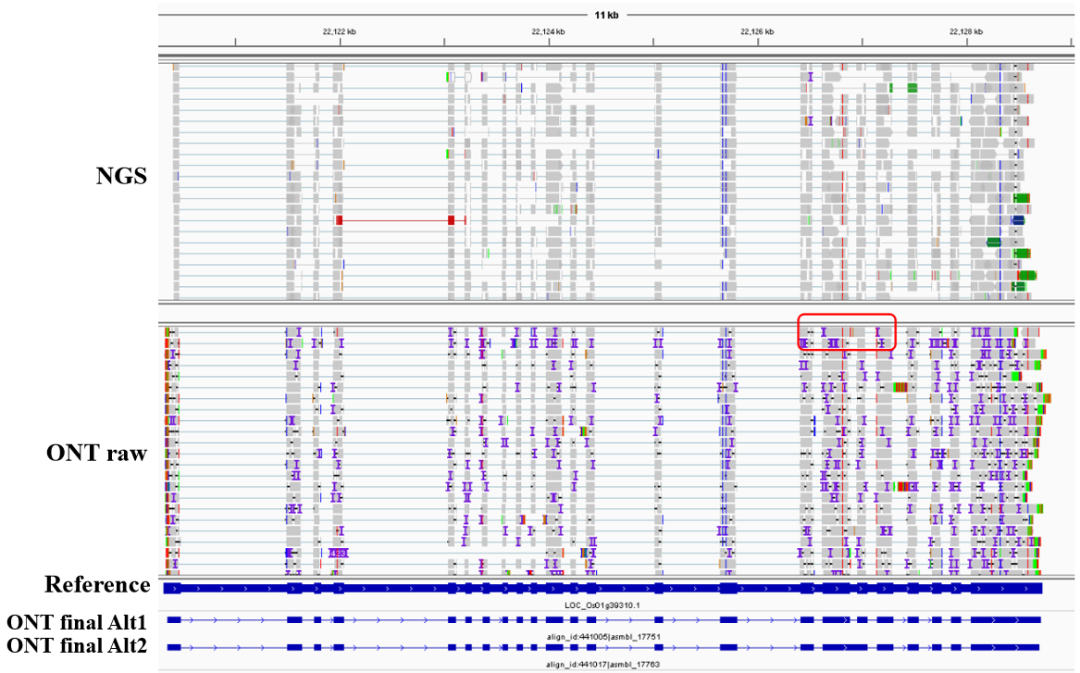The width and height of the screenshot is (1080, 673).
Task: Click the 22,124 kb ruler label
Action: click(x=548, y=32)
